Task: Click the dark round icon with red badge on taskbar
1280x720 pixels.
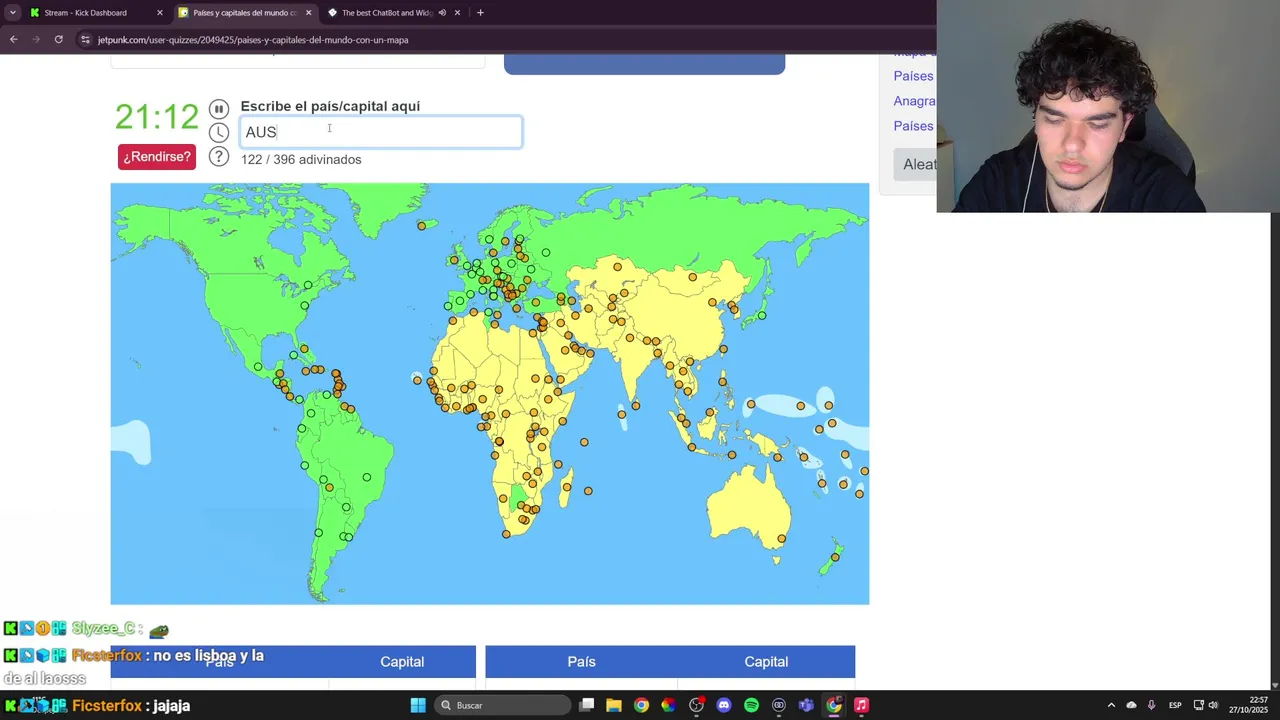Action: (x=697, y=705)
